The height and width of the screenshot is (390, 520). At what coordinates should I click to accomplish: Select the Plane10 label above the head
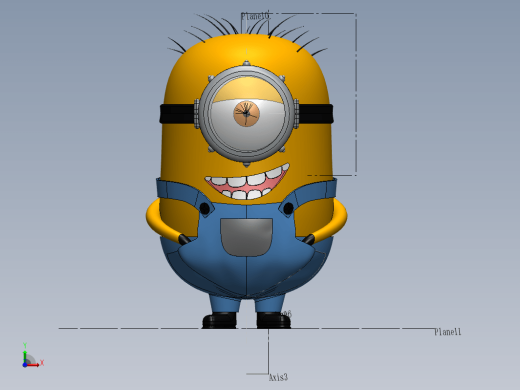(x=256, y=16)
